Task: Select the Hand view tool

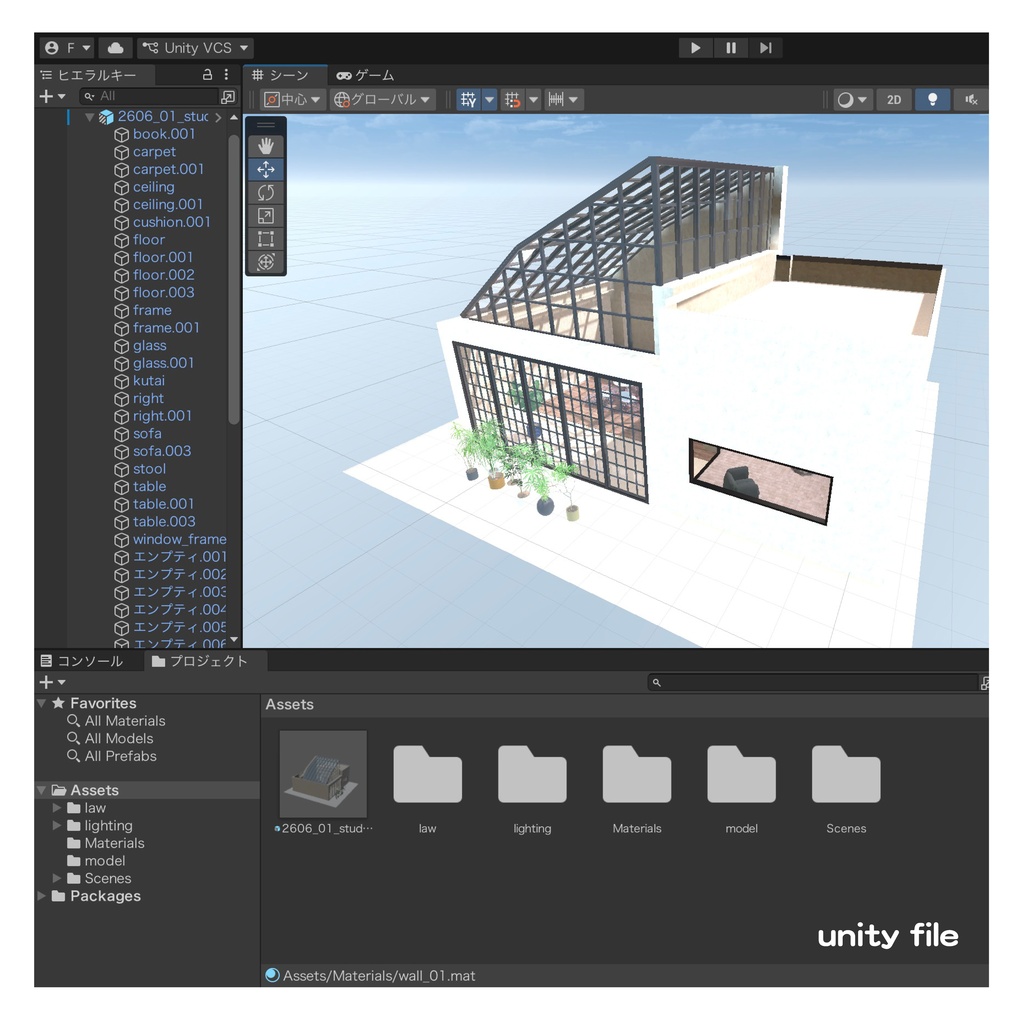Action: 265,146
